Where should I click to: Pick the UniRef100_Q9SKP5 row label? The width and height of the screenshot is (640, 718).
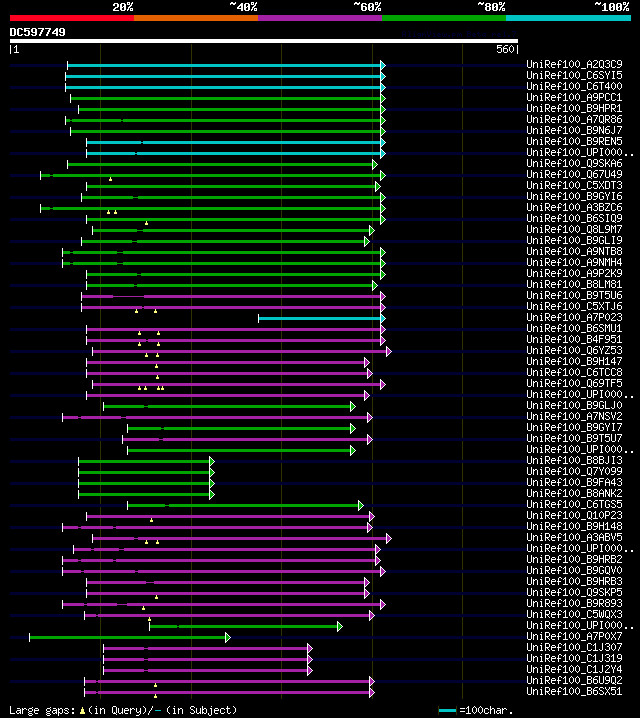point(574,592)
